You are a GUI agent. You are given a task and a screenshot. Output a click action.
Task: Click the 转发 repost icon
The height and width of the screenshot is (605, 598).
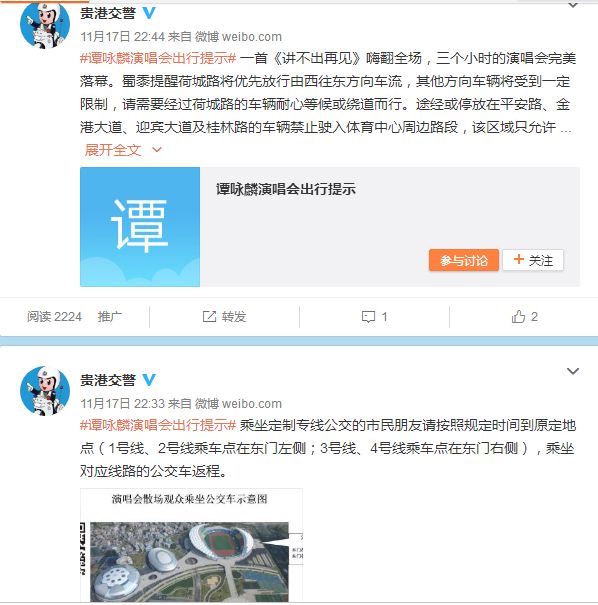(209, 317)
